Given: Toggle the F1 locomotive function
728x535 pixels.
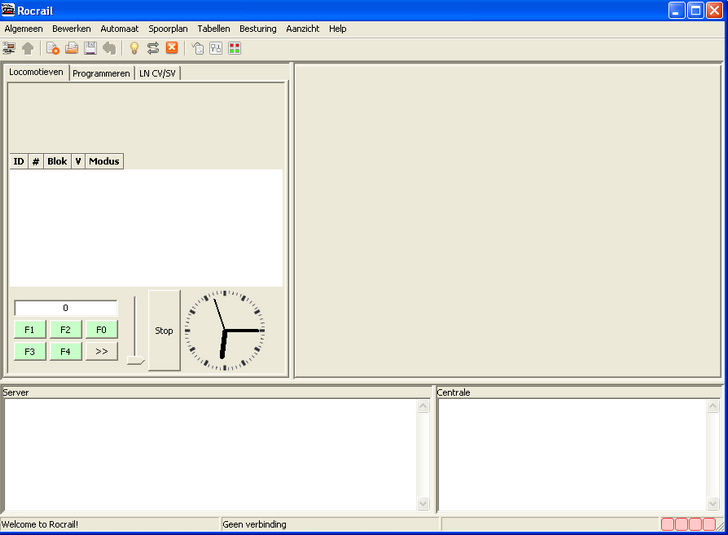Looking at the screenshot, I should point(30,330).
